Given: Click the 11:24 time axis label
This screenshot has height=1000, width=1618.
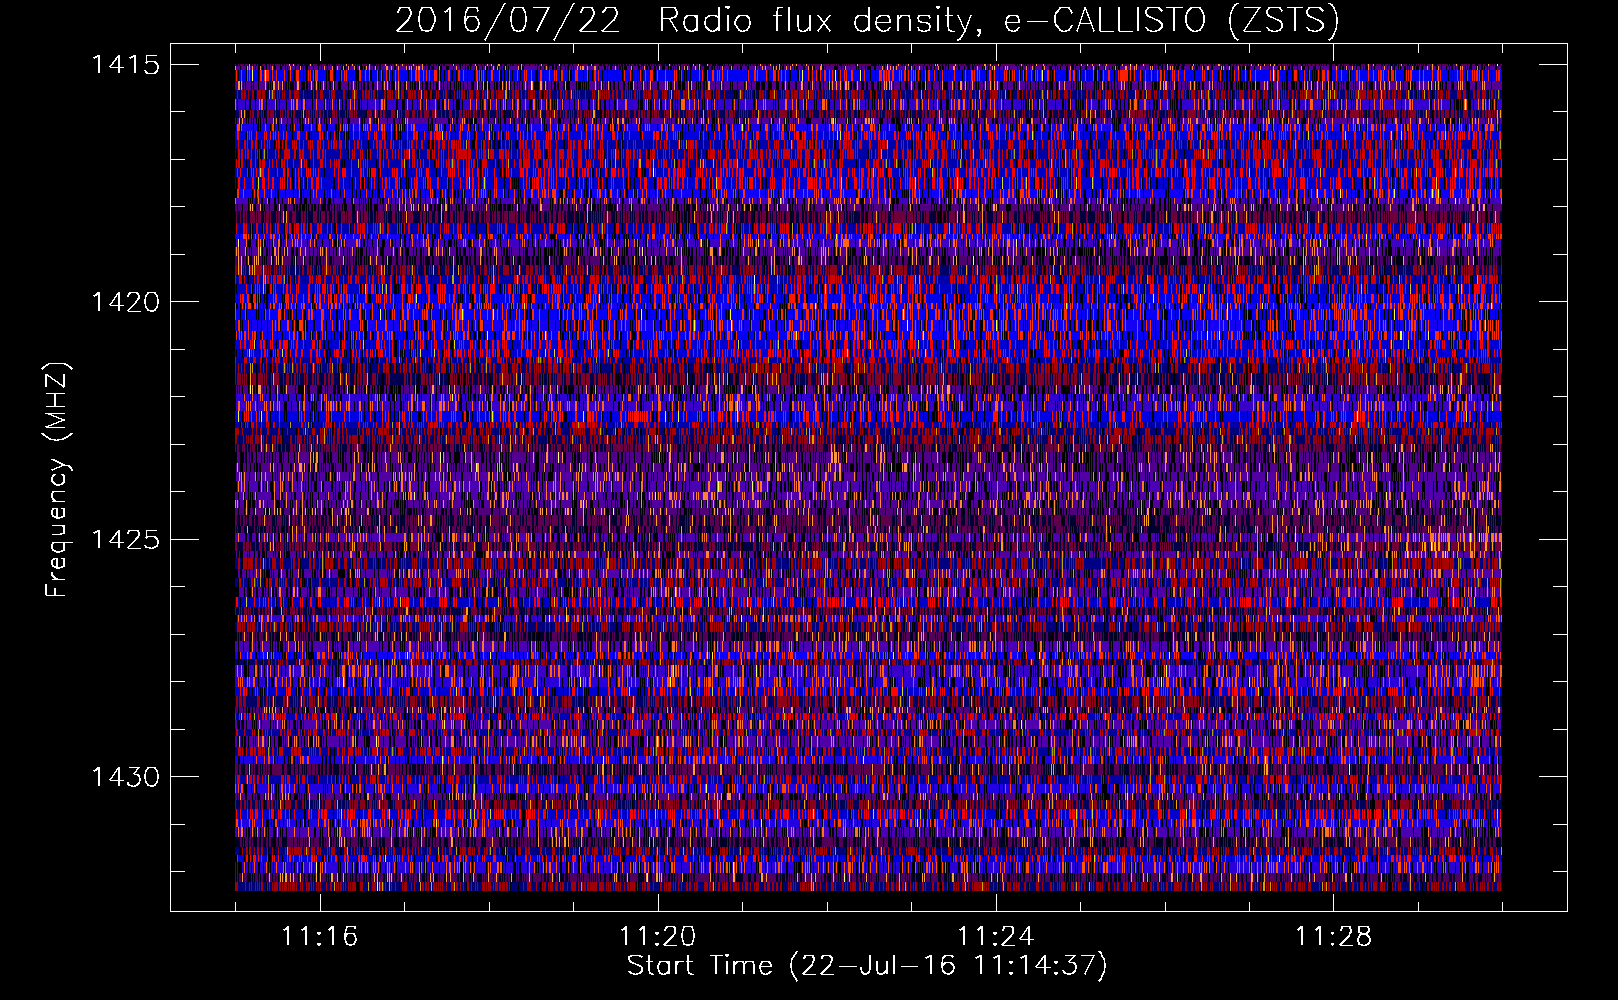Looking at the screenshot, I should coord(995,937).
